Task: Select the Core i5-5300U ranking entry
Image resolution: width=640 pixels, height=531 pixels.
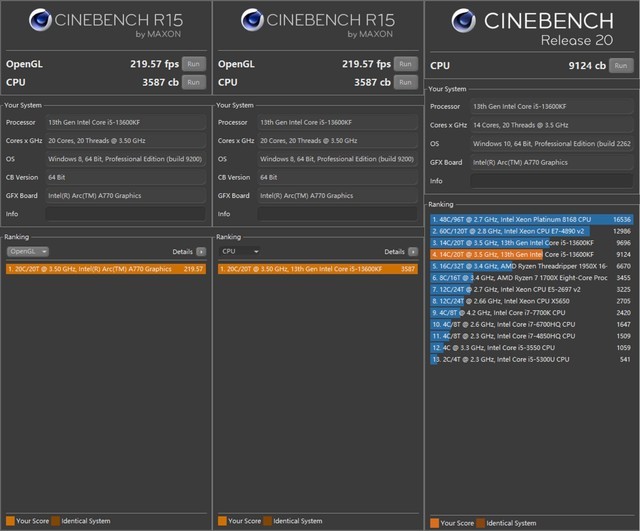Action: coord(531,360)
